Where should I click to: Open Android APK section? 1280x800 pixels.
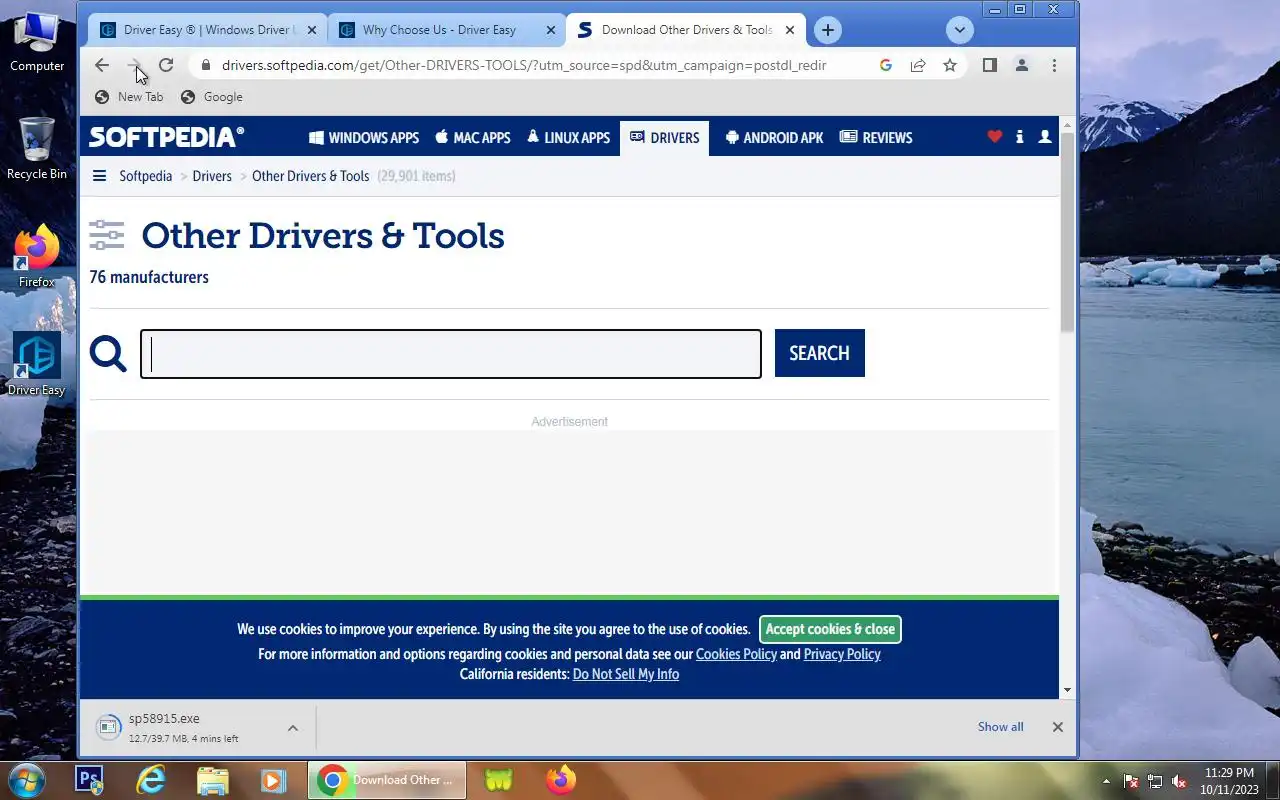774,137
